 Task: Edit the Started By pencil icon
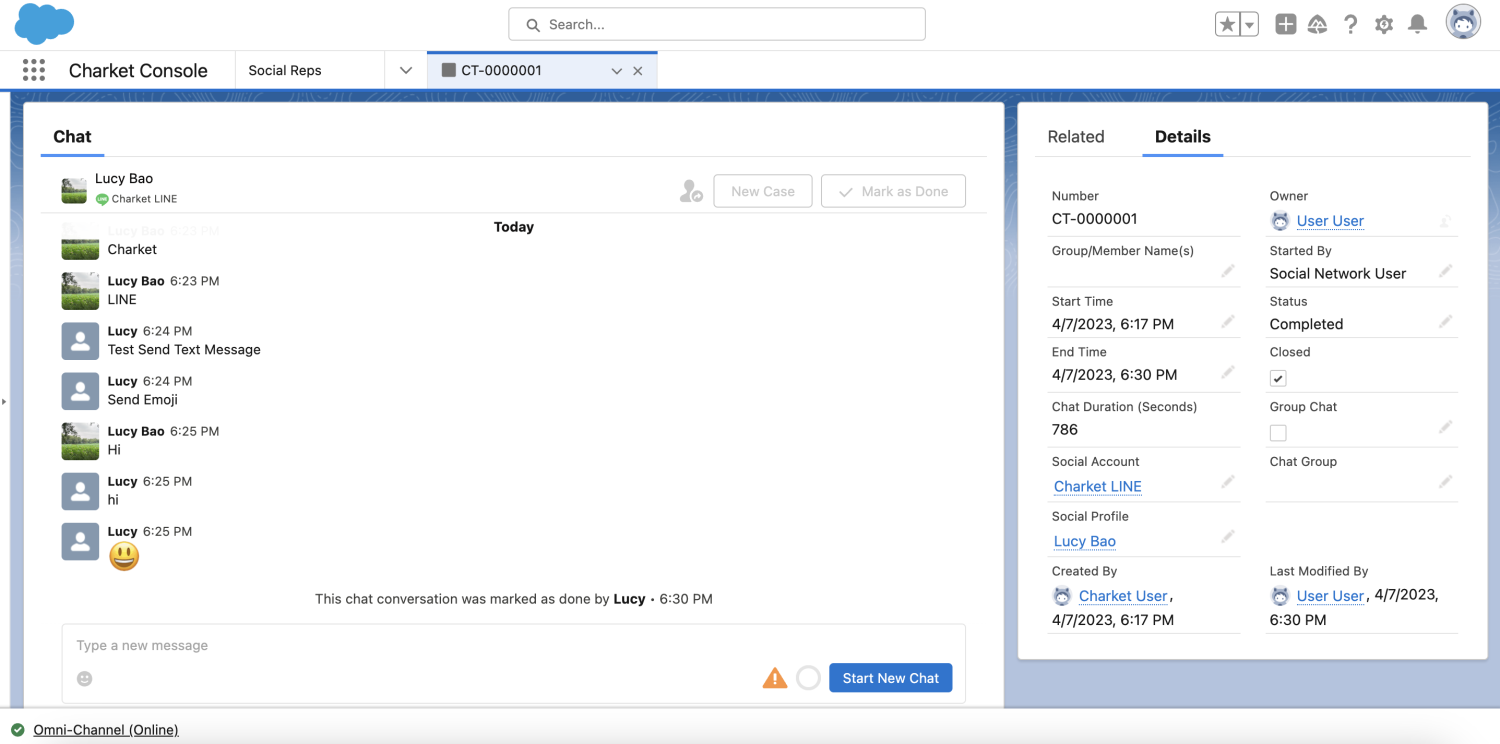[x=1446, y=271]
